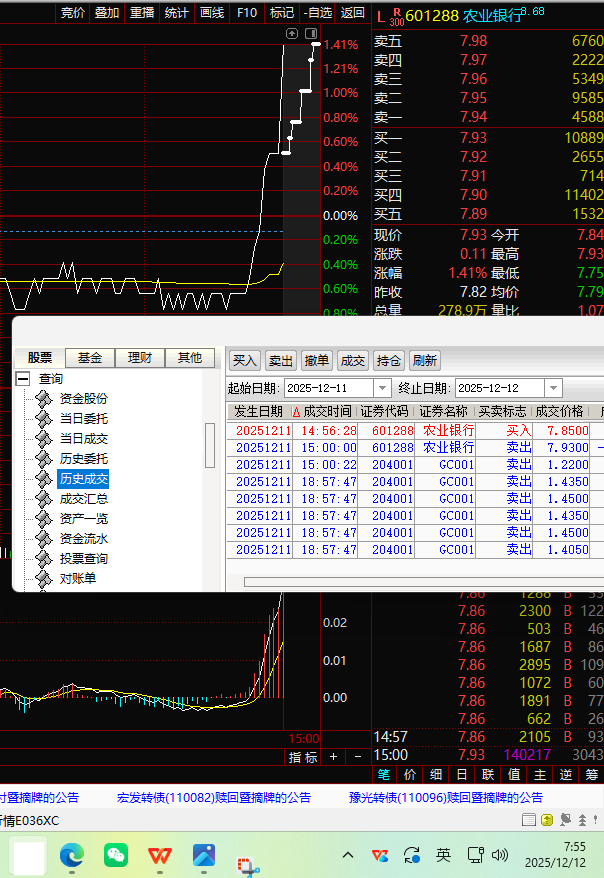Click the yellow round status bar icon
The height and width of the screenshot is (878, 604).
547,820
